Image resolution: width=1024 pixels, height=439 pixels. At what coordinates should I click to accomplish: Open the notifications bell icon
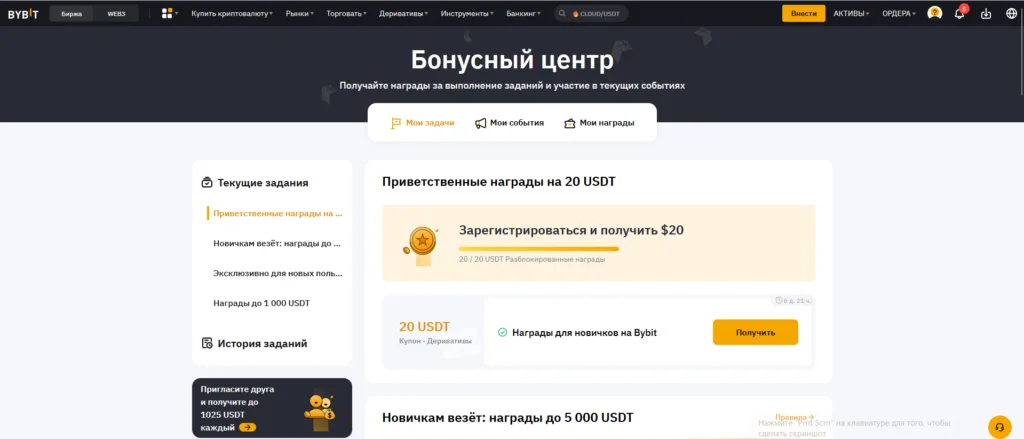(x=959, y=13)
